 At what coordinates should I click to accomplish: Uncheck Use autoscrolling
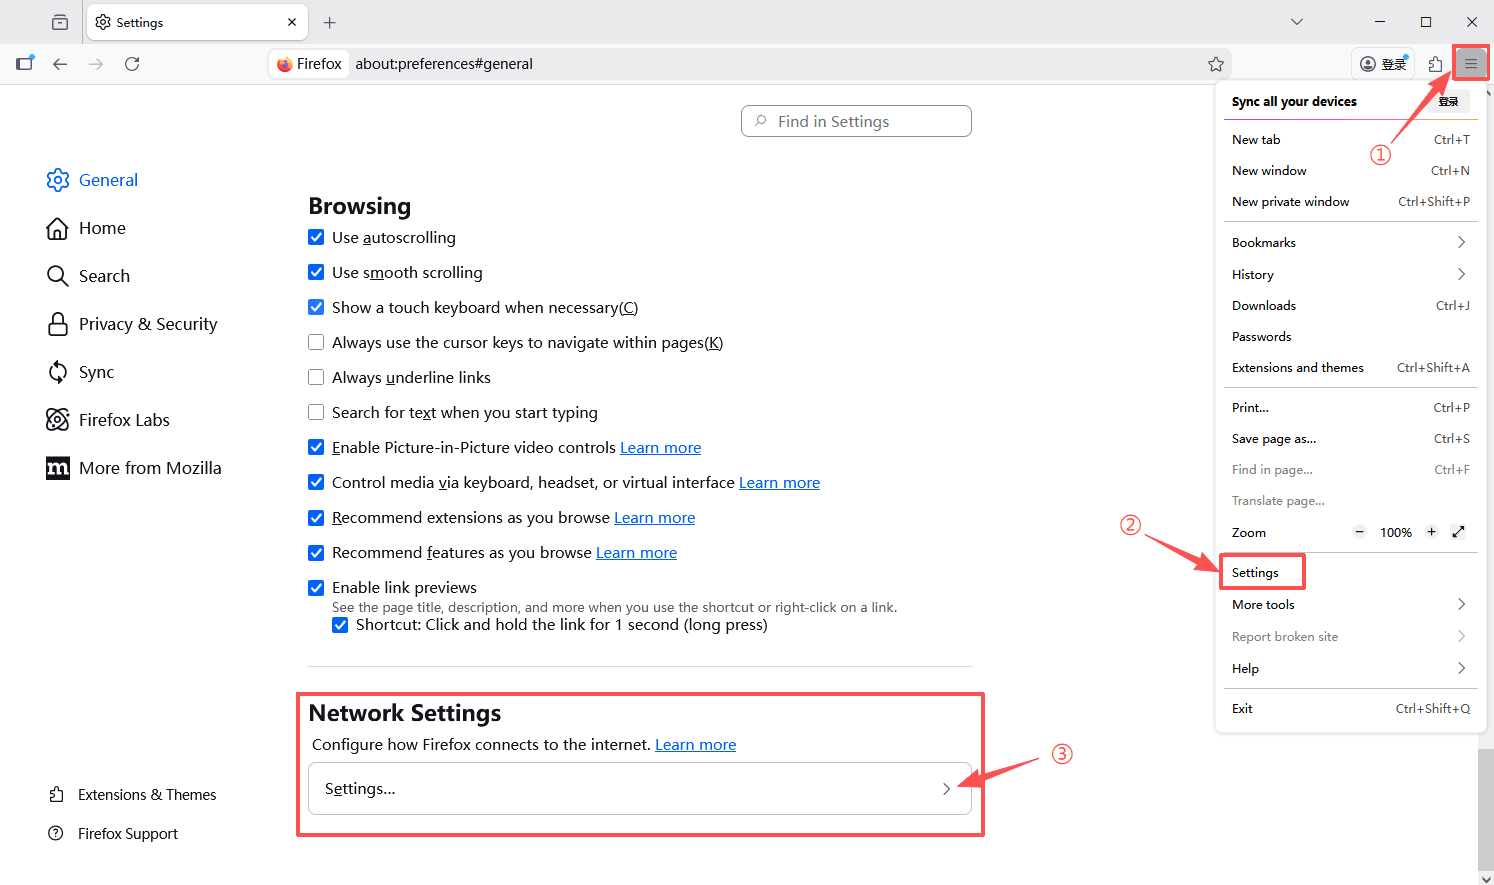coord(316,237)
